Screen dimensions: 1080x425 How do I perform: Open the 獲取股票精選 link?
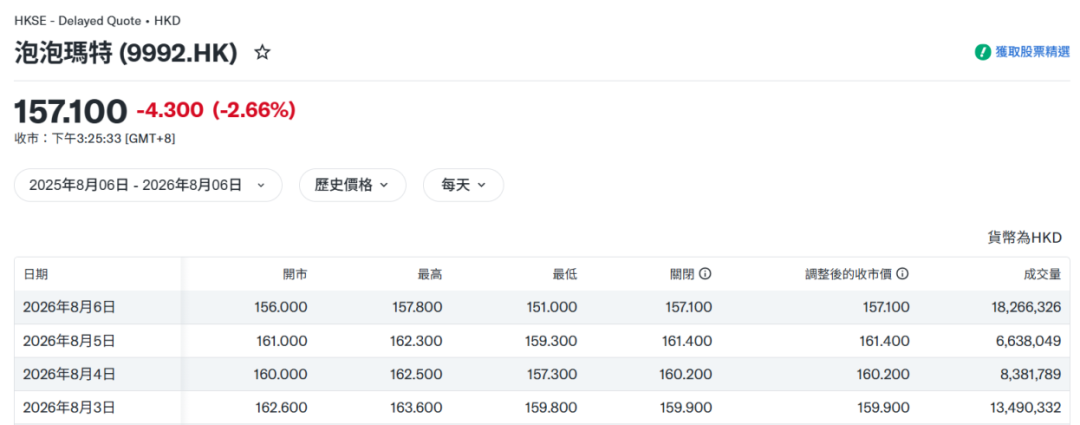coord(1032,52)
